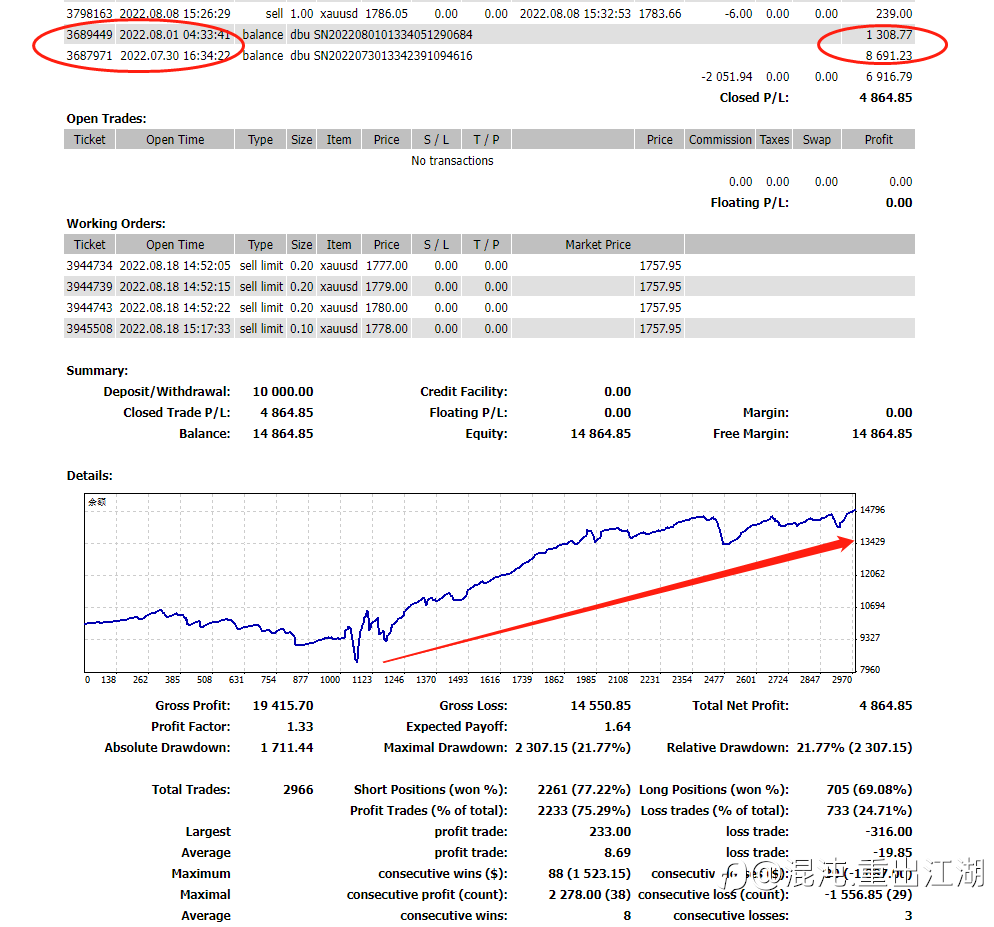Image resolution: width=994 pixels, height=927 pixels.
Task: Select the No transactions message
Action: point(452,160)
